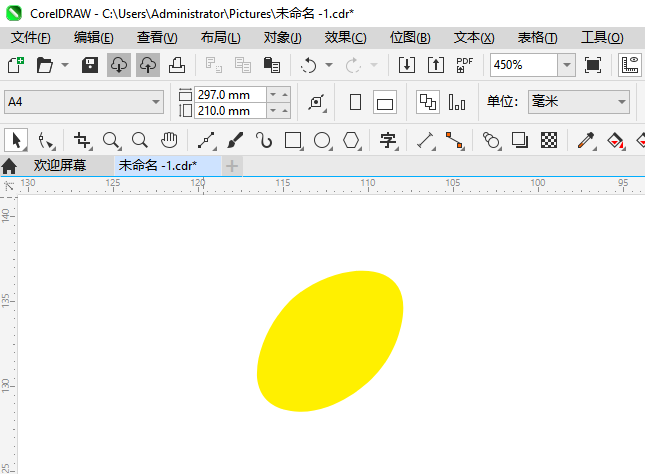Select the Drop Shadow tool
Viewport: 645px width, 474px height.
[520, 140]
